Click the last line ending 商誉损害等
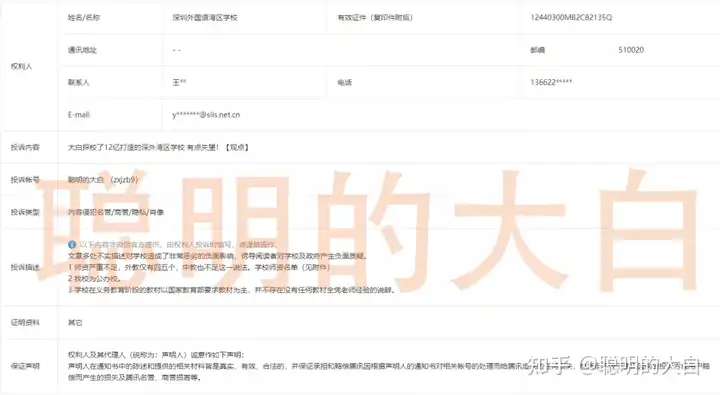 [x=135, y=378]
